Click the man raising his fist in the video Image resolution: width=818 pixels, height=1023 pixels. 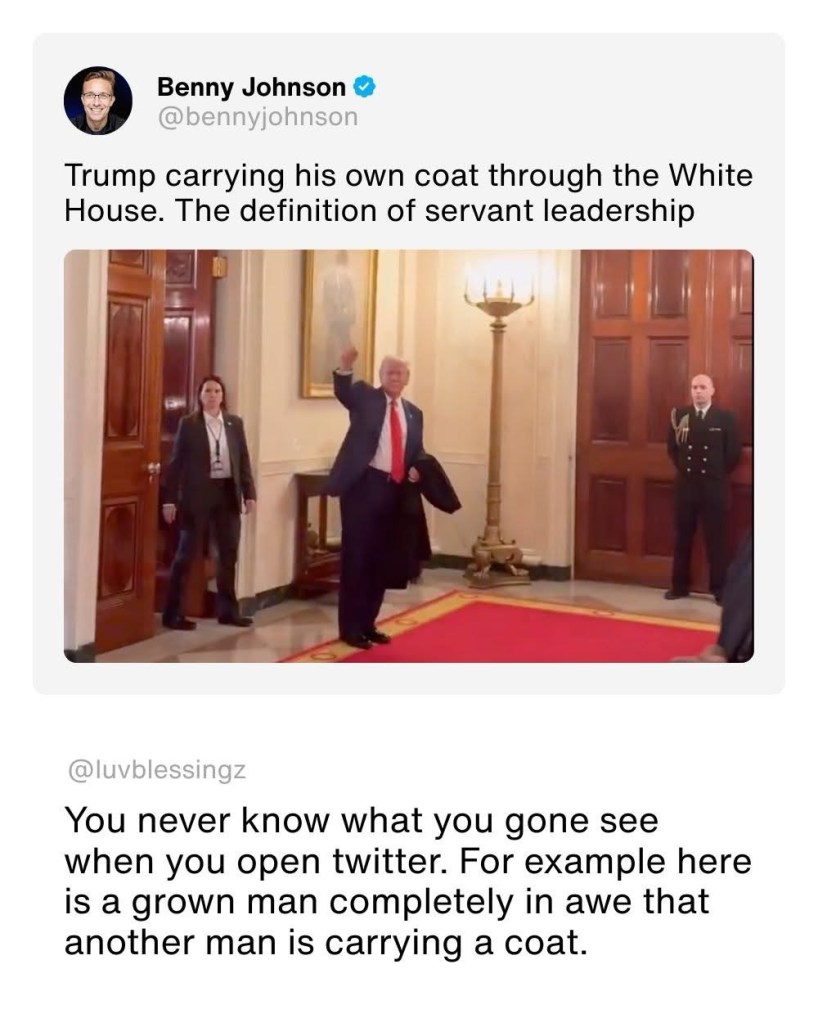point(375,496)
